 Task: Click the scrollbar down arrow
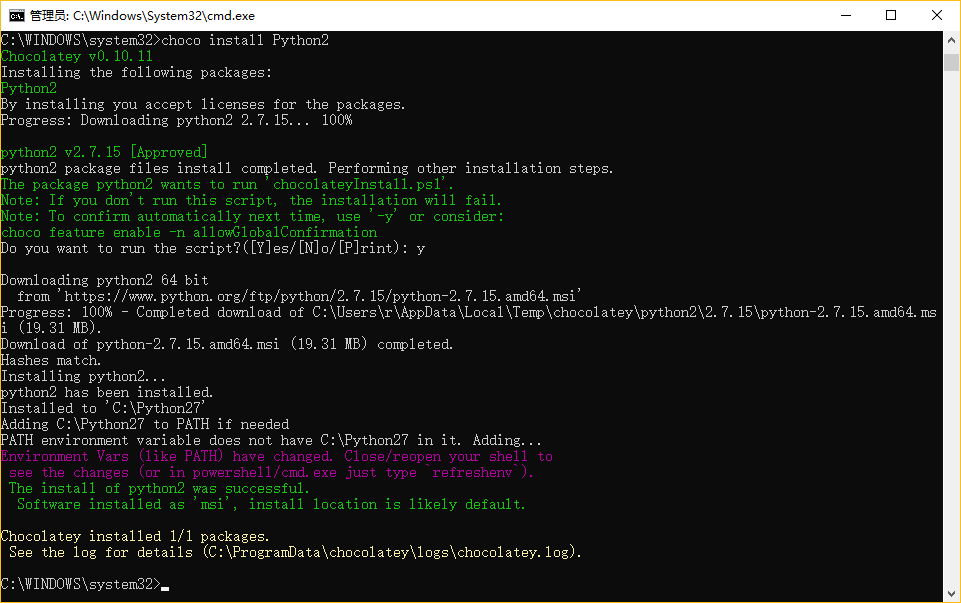(x=951, y=592)
